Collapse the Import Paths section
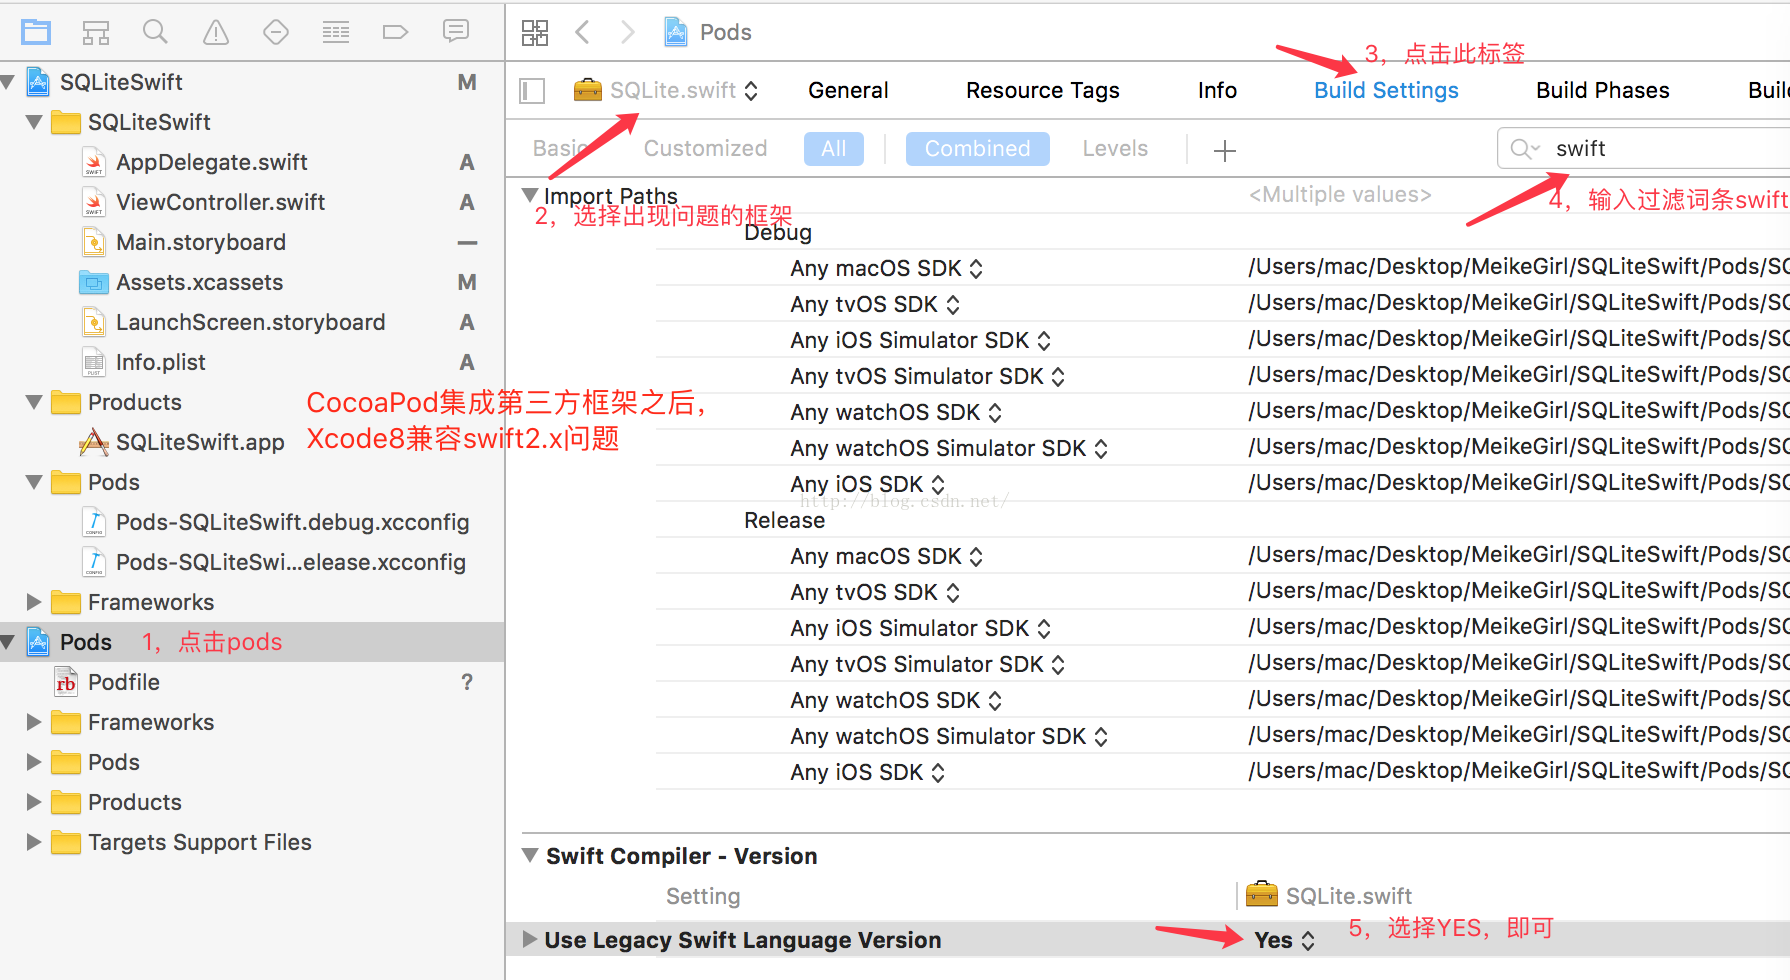The image size is (1790, 980). point(529,195)
